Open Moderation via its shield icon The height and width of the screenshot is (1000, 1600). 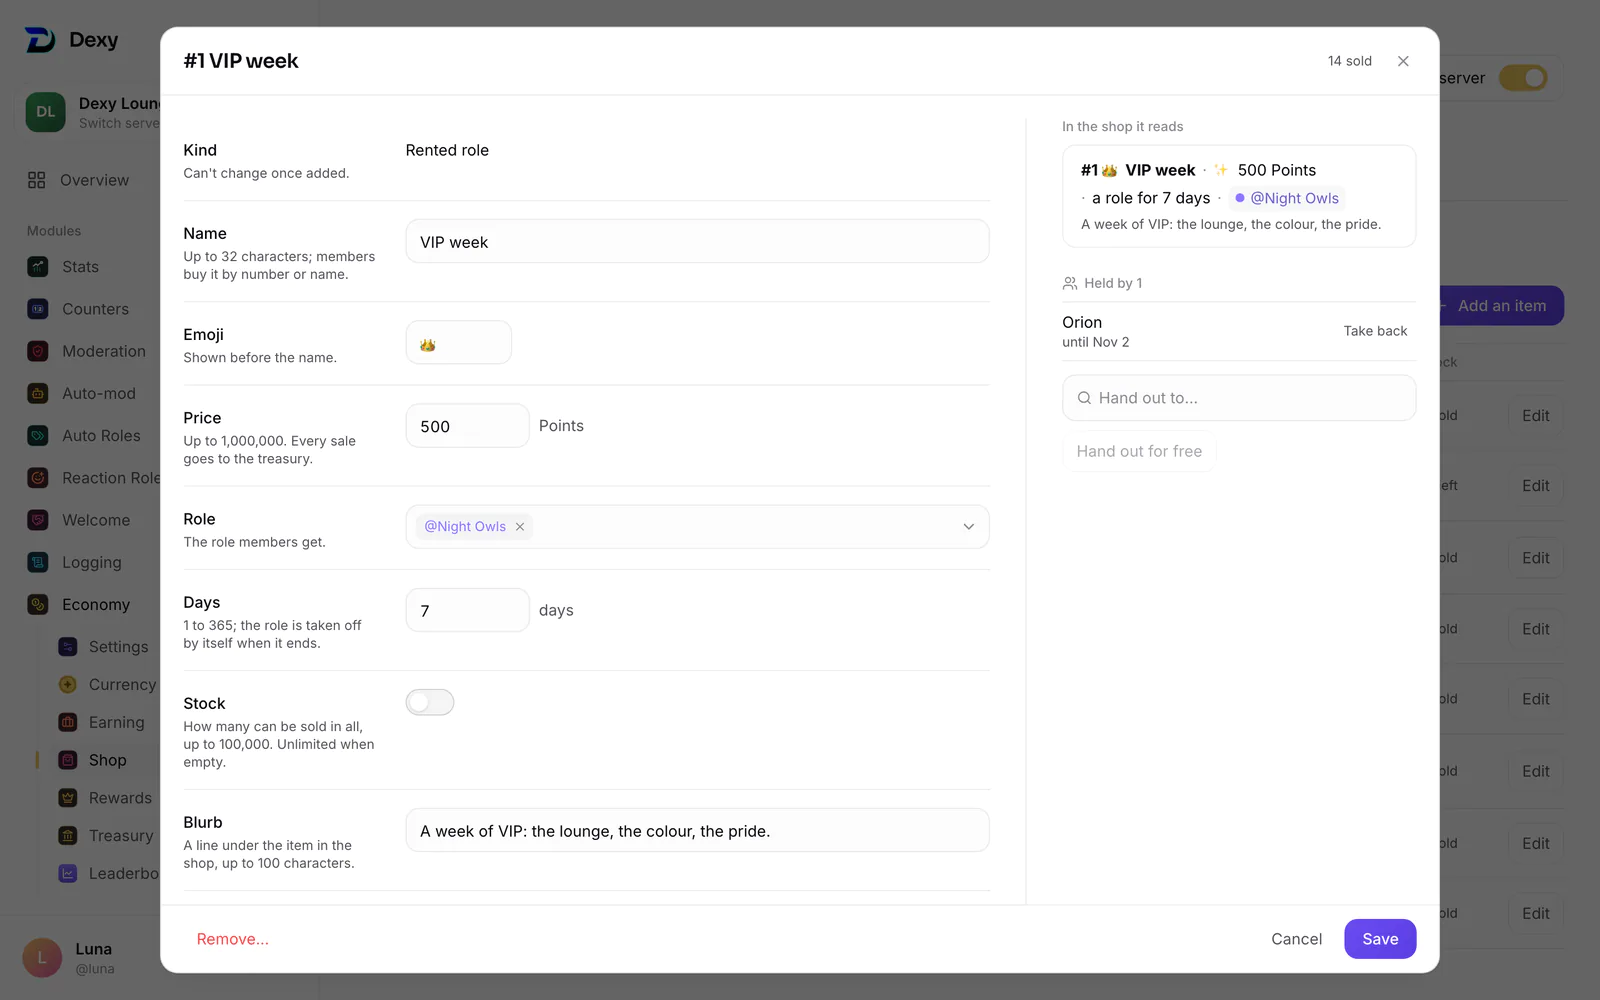(x=38, y=351)
